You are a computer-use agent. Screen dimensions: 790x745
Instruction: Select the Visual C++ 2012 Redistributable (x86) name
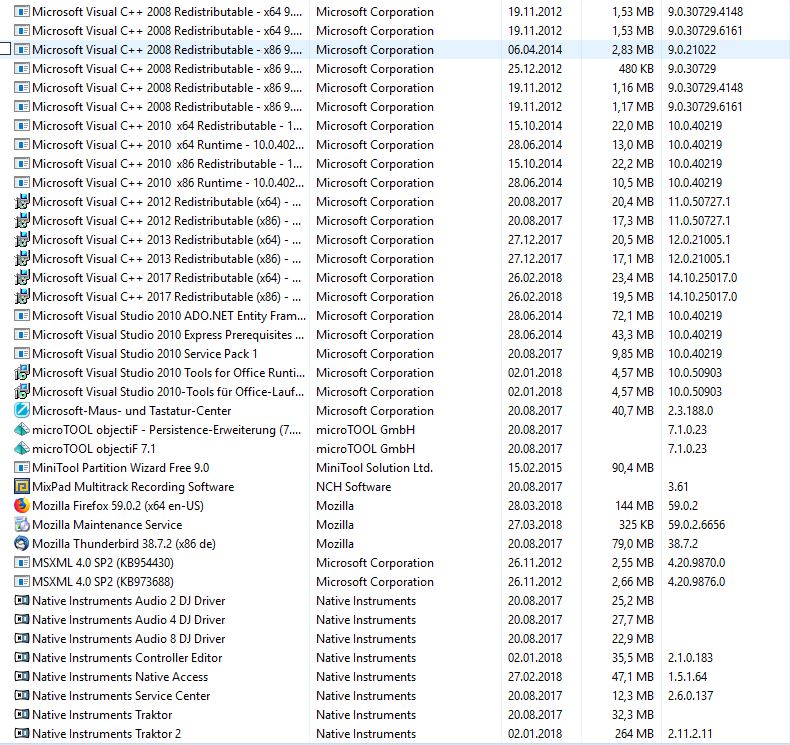[x=167, y=221]
